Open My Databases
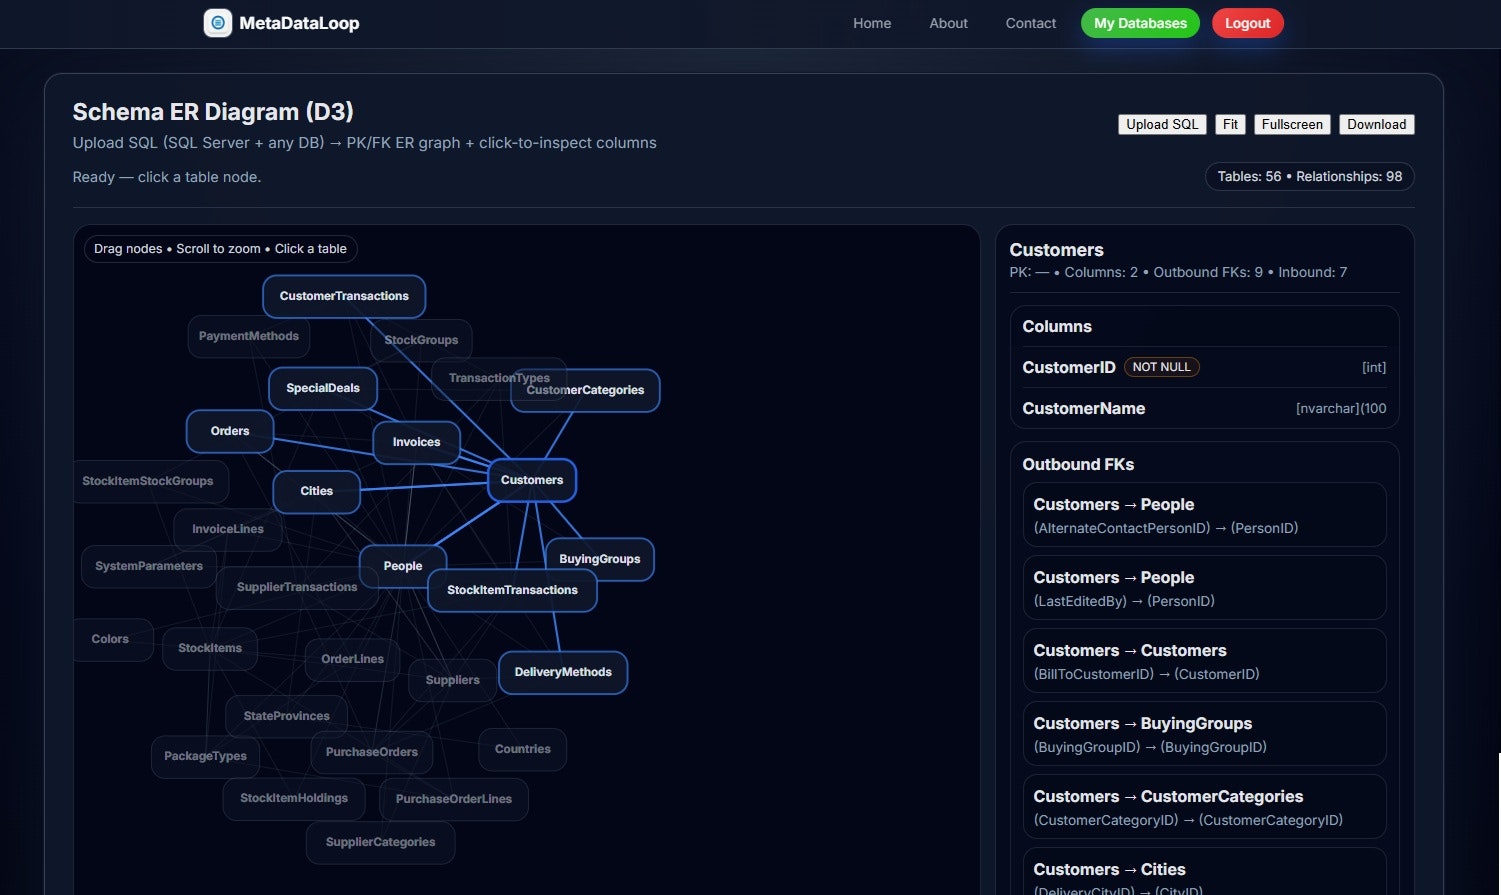 pos(1140,23)
